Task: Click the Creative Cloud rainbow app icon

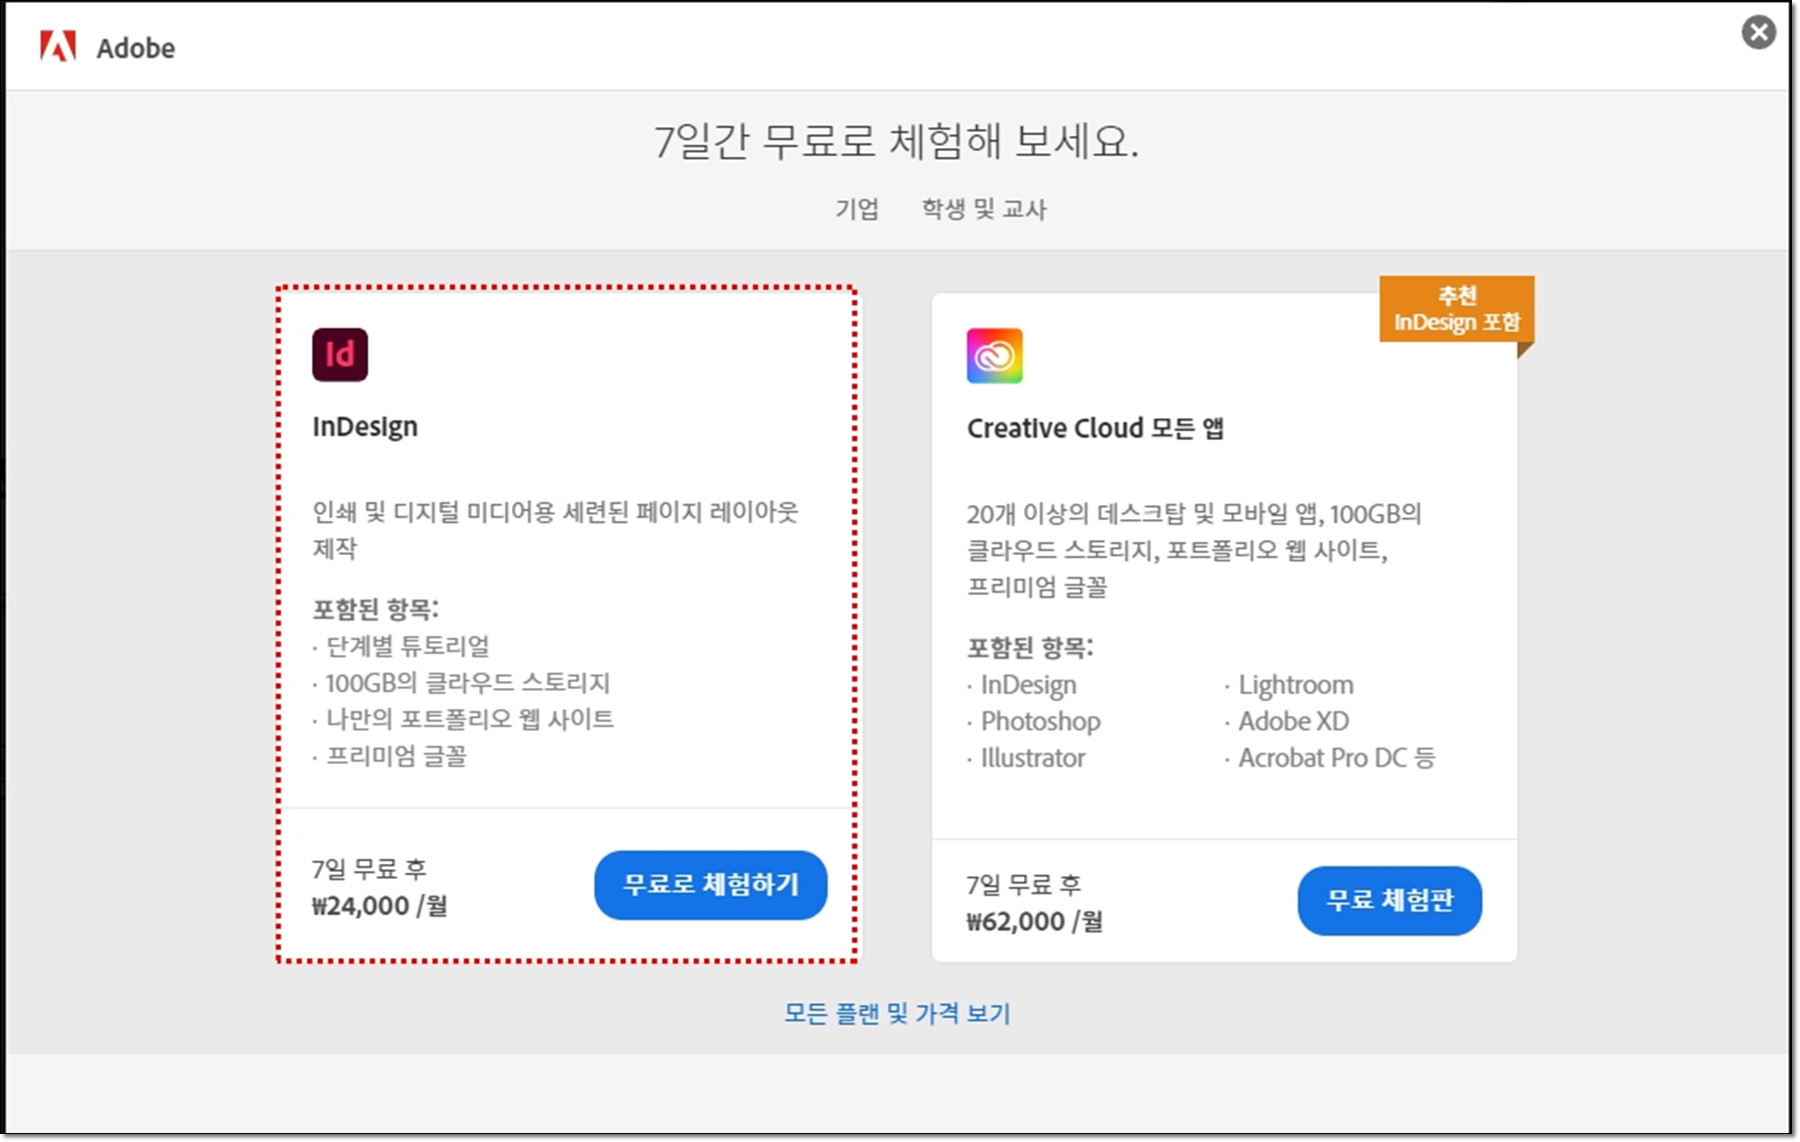Action: click(x=994, y=355)
